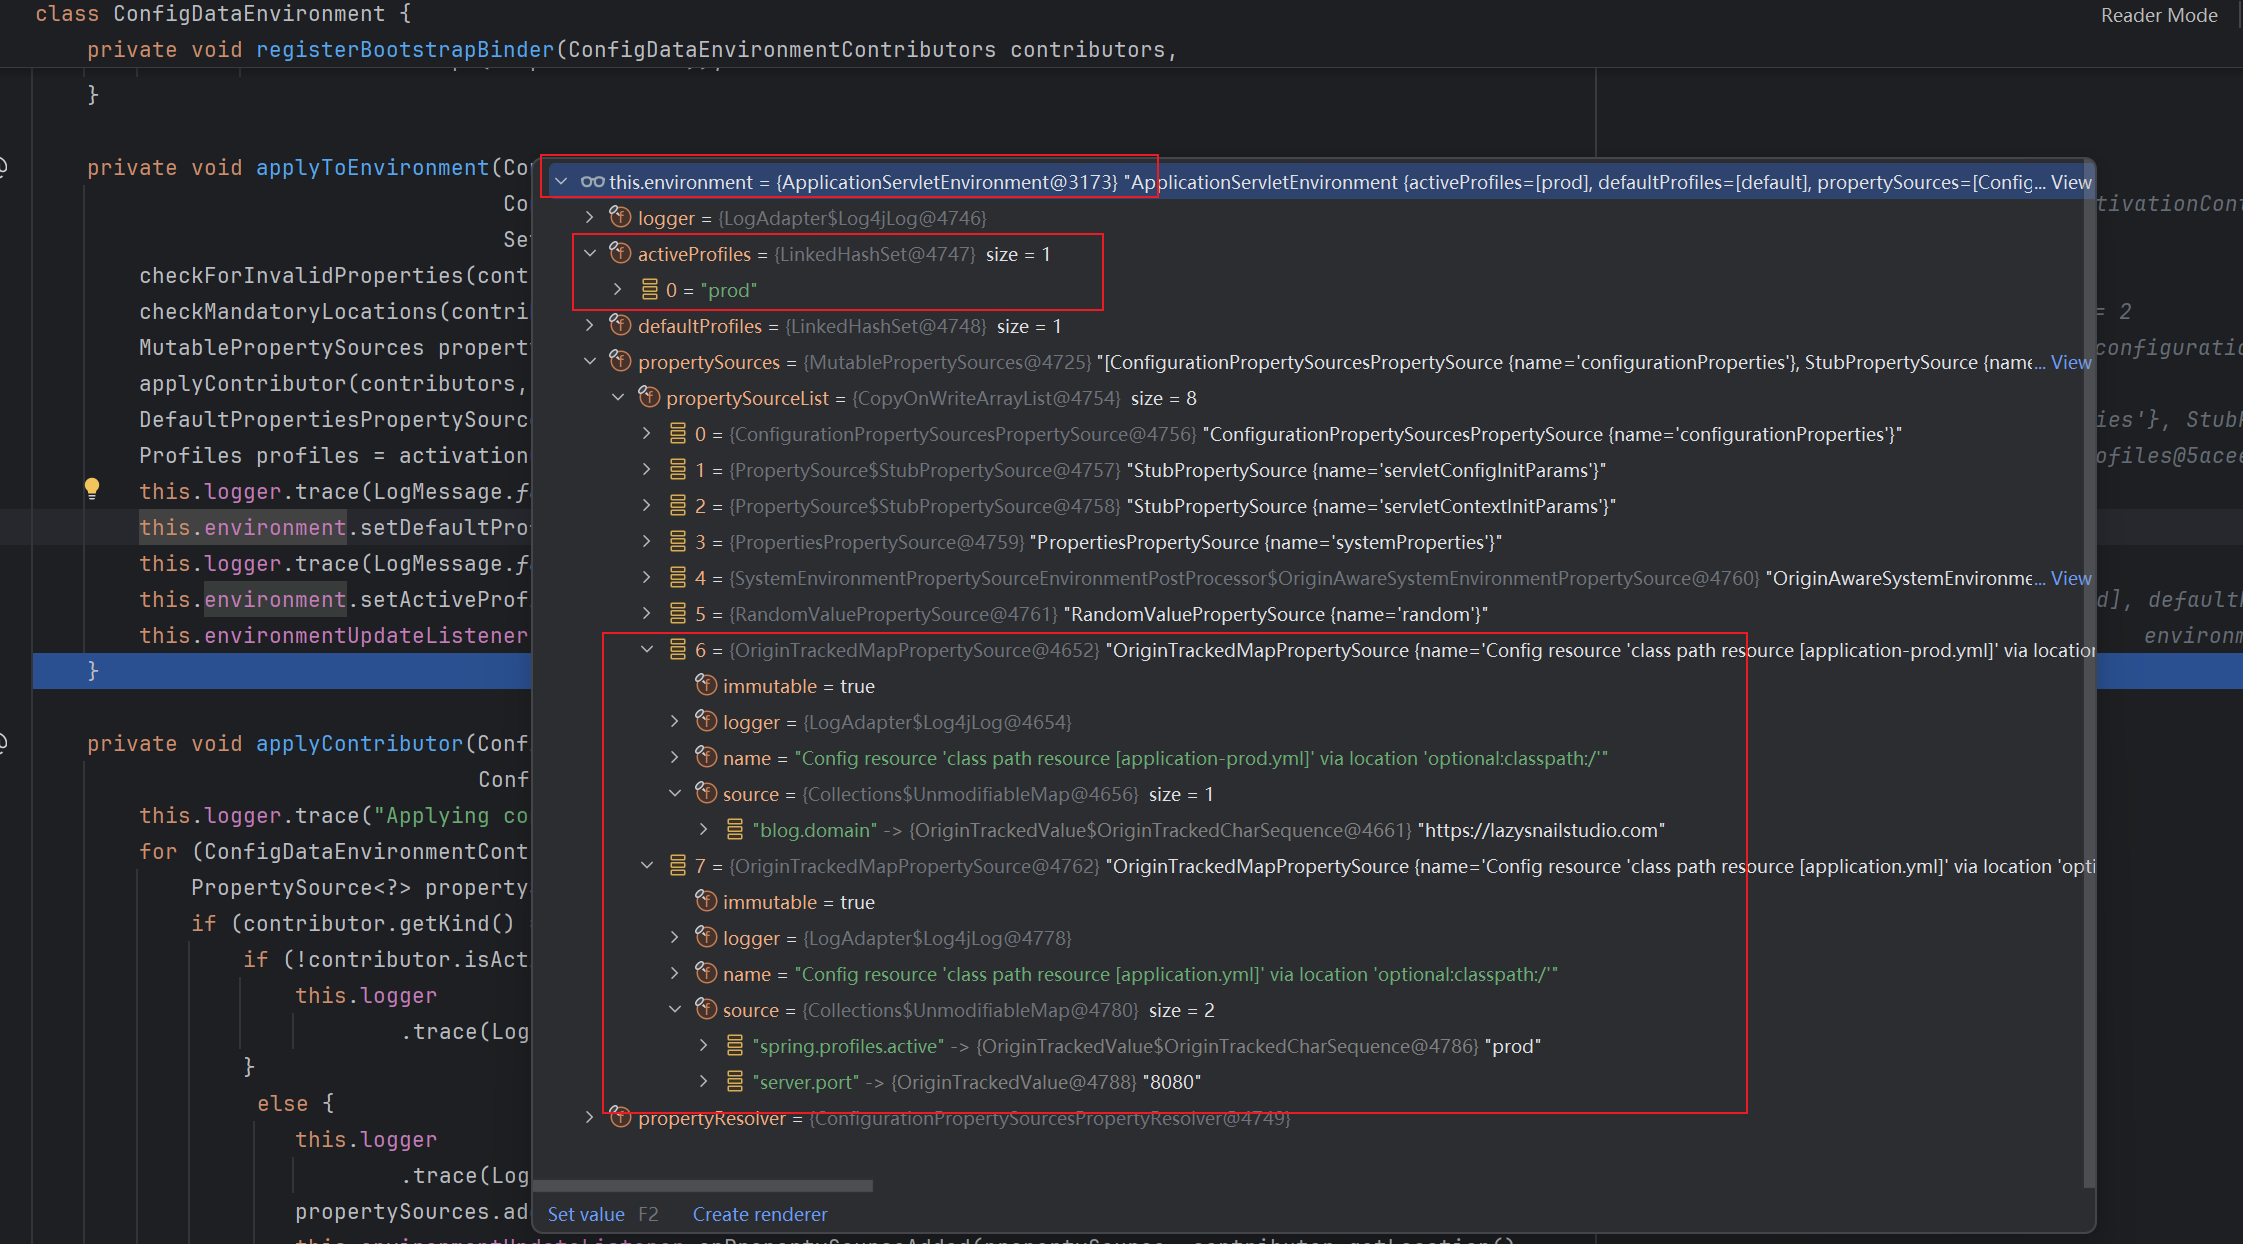Viewport: 2243px width, 1244px height.
Task: Click the field icon of logger @4746
Action: 620,217
